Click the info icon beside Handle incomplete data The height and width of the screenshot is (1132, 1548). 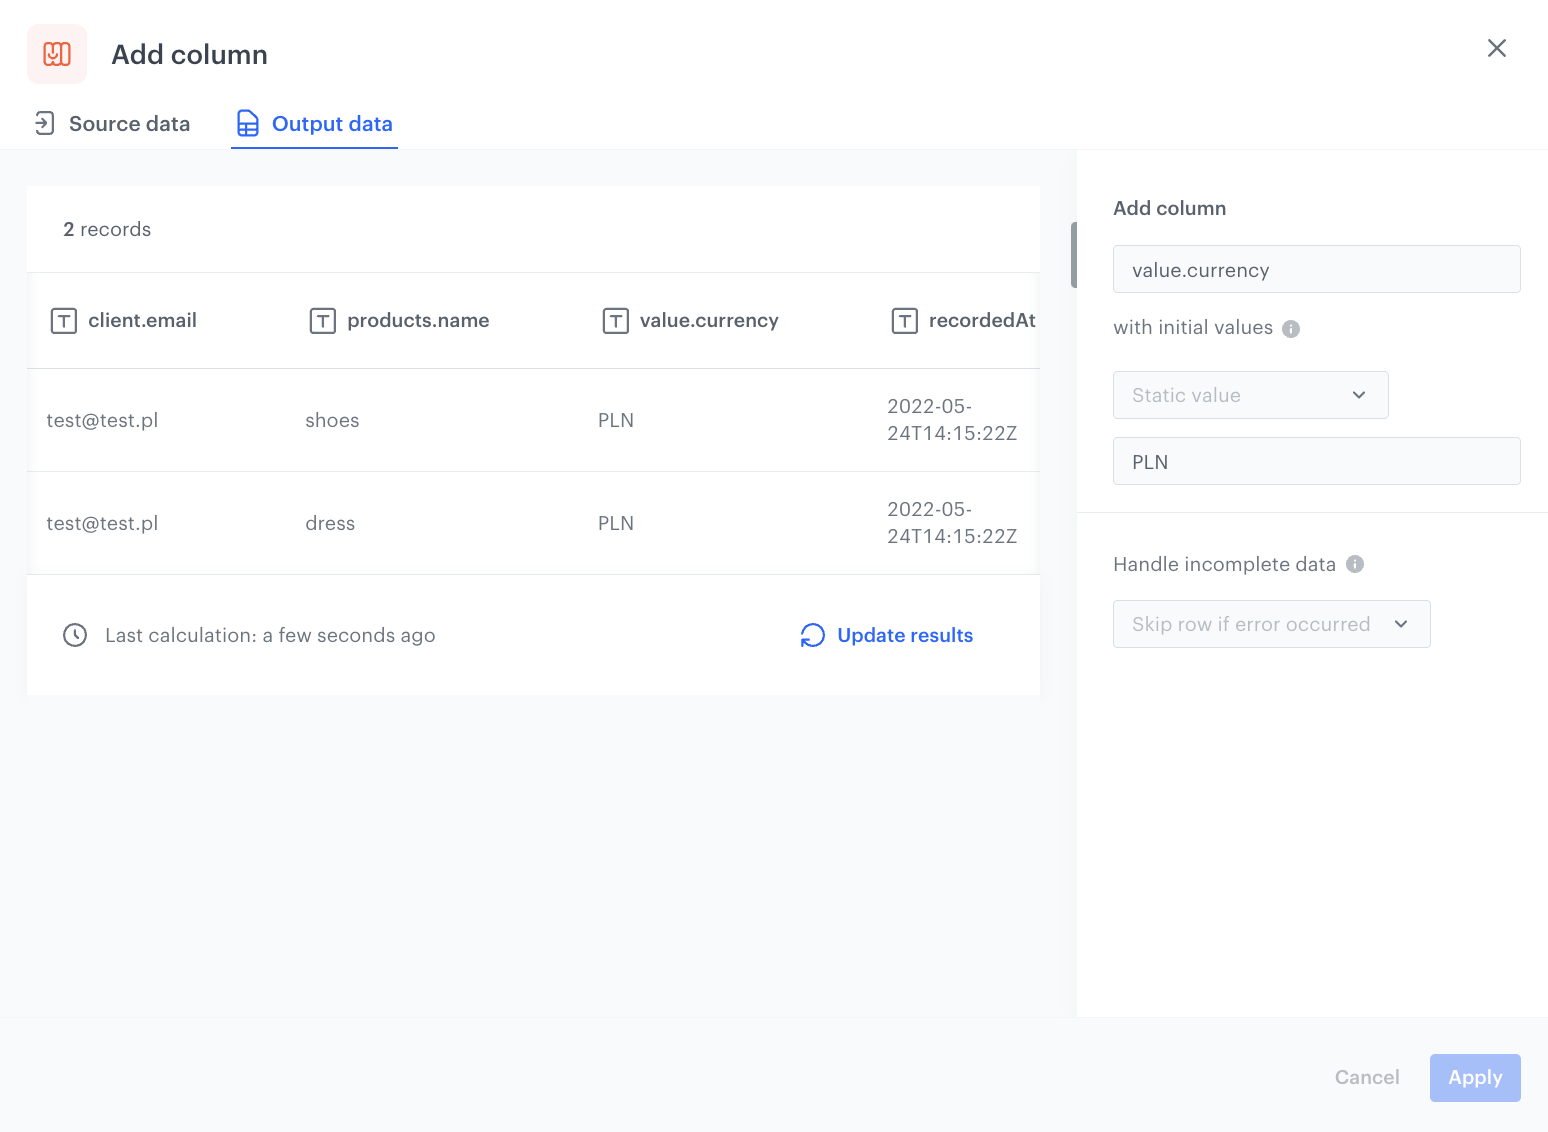click(x=1356, y=564)
